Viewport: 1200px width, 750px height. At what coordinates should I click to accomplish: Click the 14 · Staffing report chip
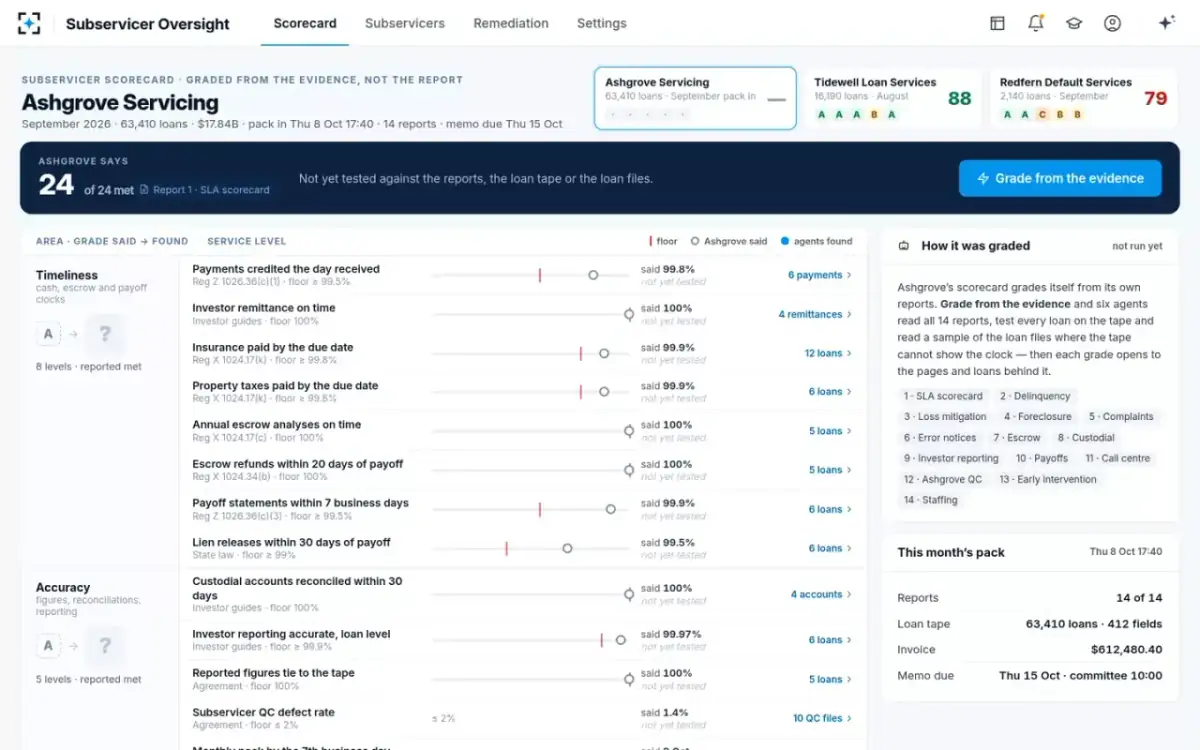click(x=931, y=500)
